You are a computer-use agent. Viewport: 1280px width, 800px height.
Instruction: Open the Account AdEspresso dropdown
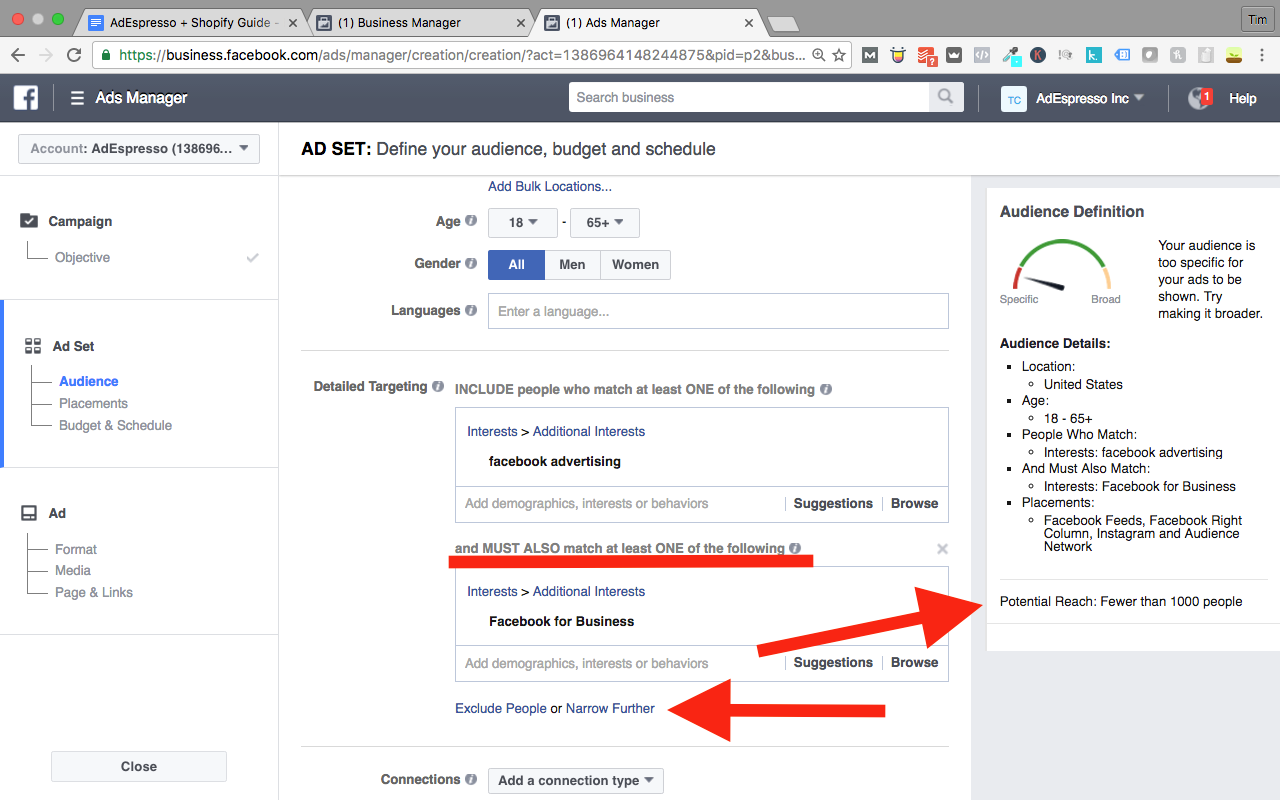(x=139, y=149)
